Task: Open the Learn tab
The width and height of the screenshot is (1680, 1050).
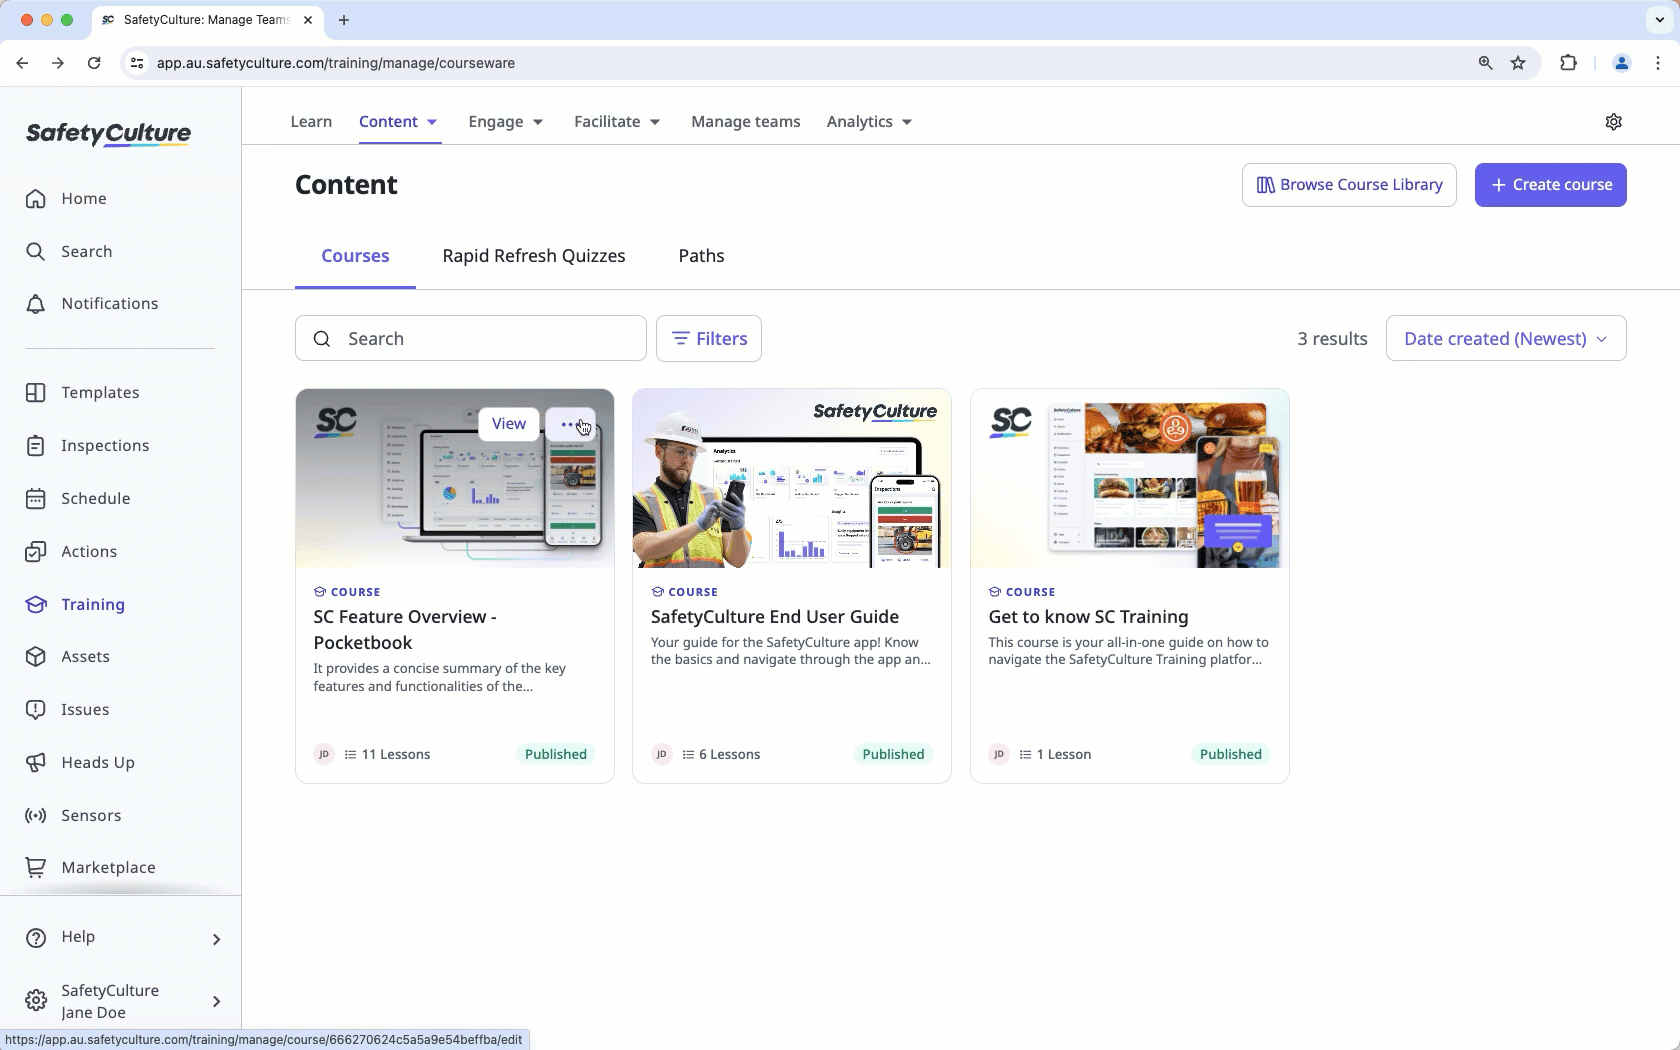Action: (311, 121)
